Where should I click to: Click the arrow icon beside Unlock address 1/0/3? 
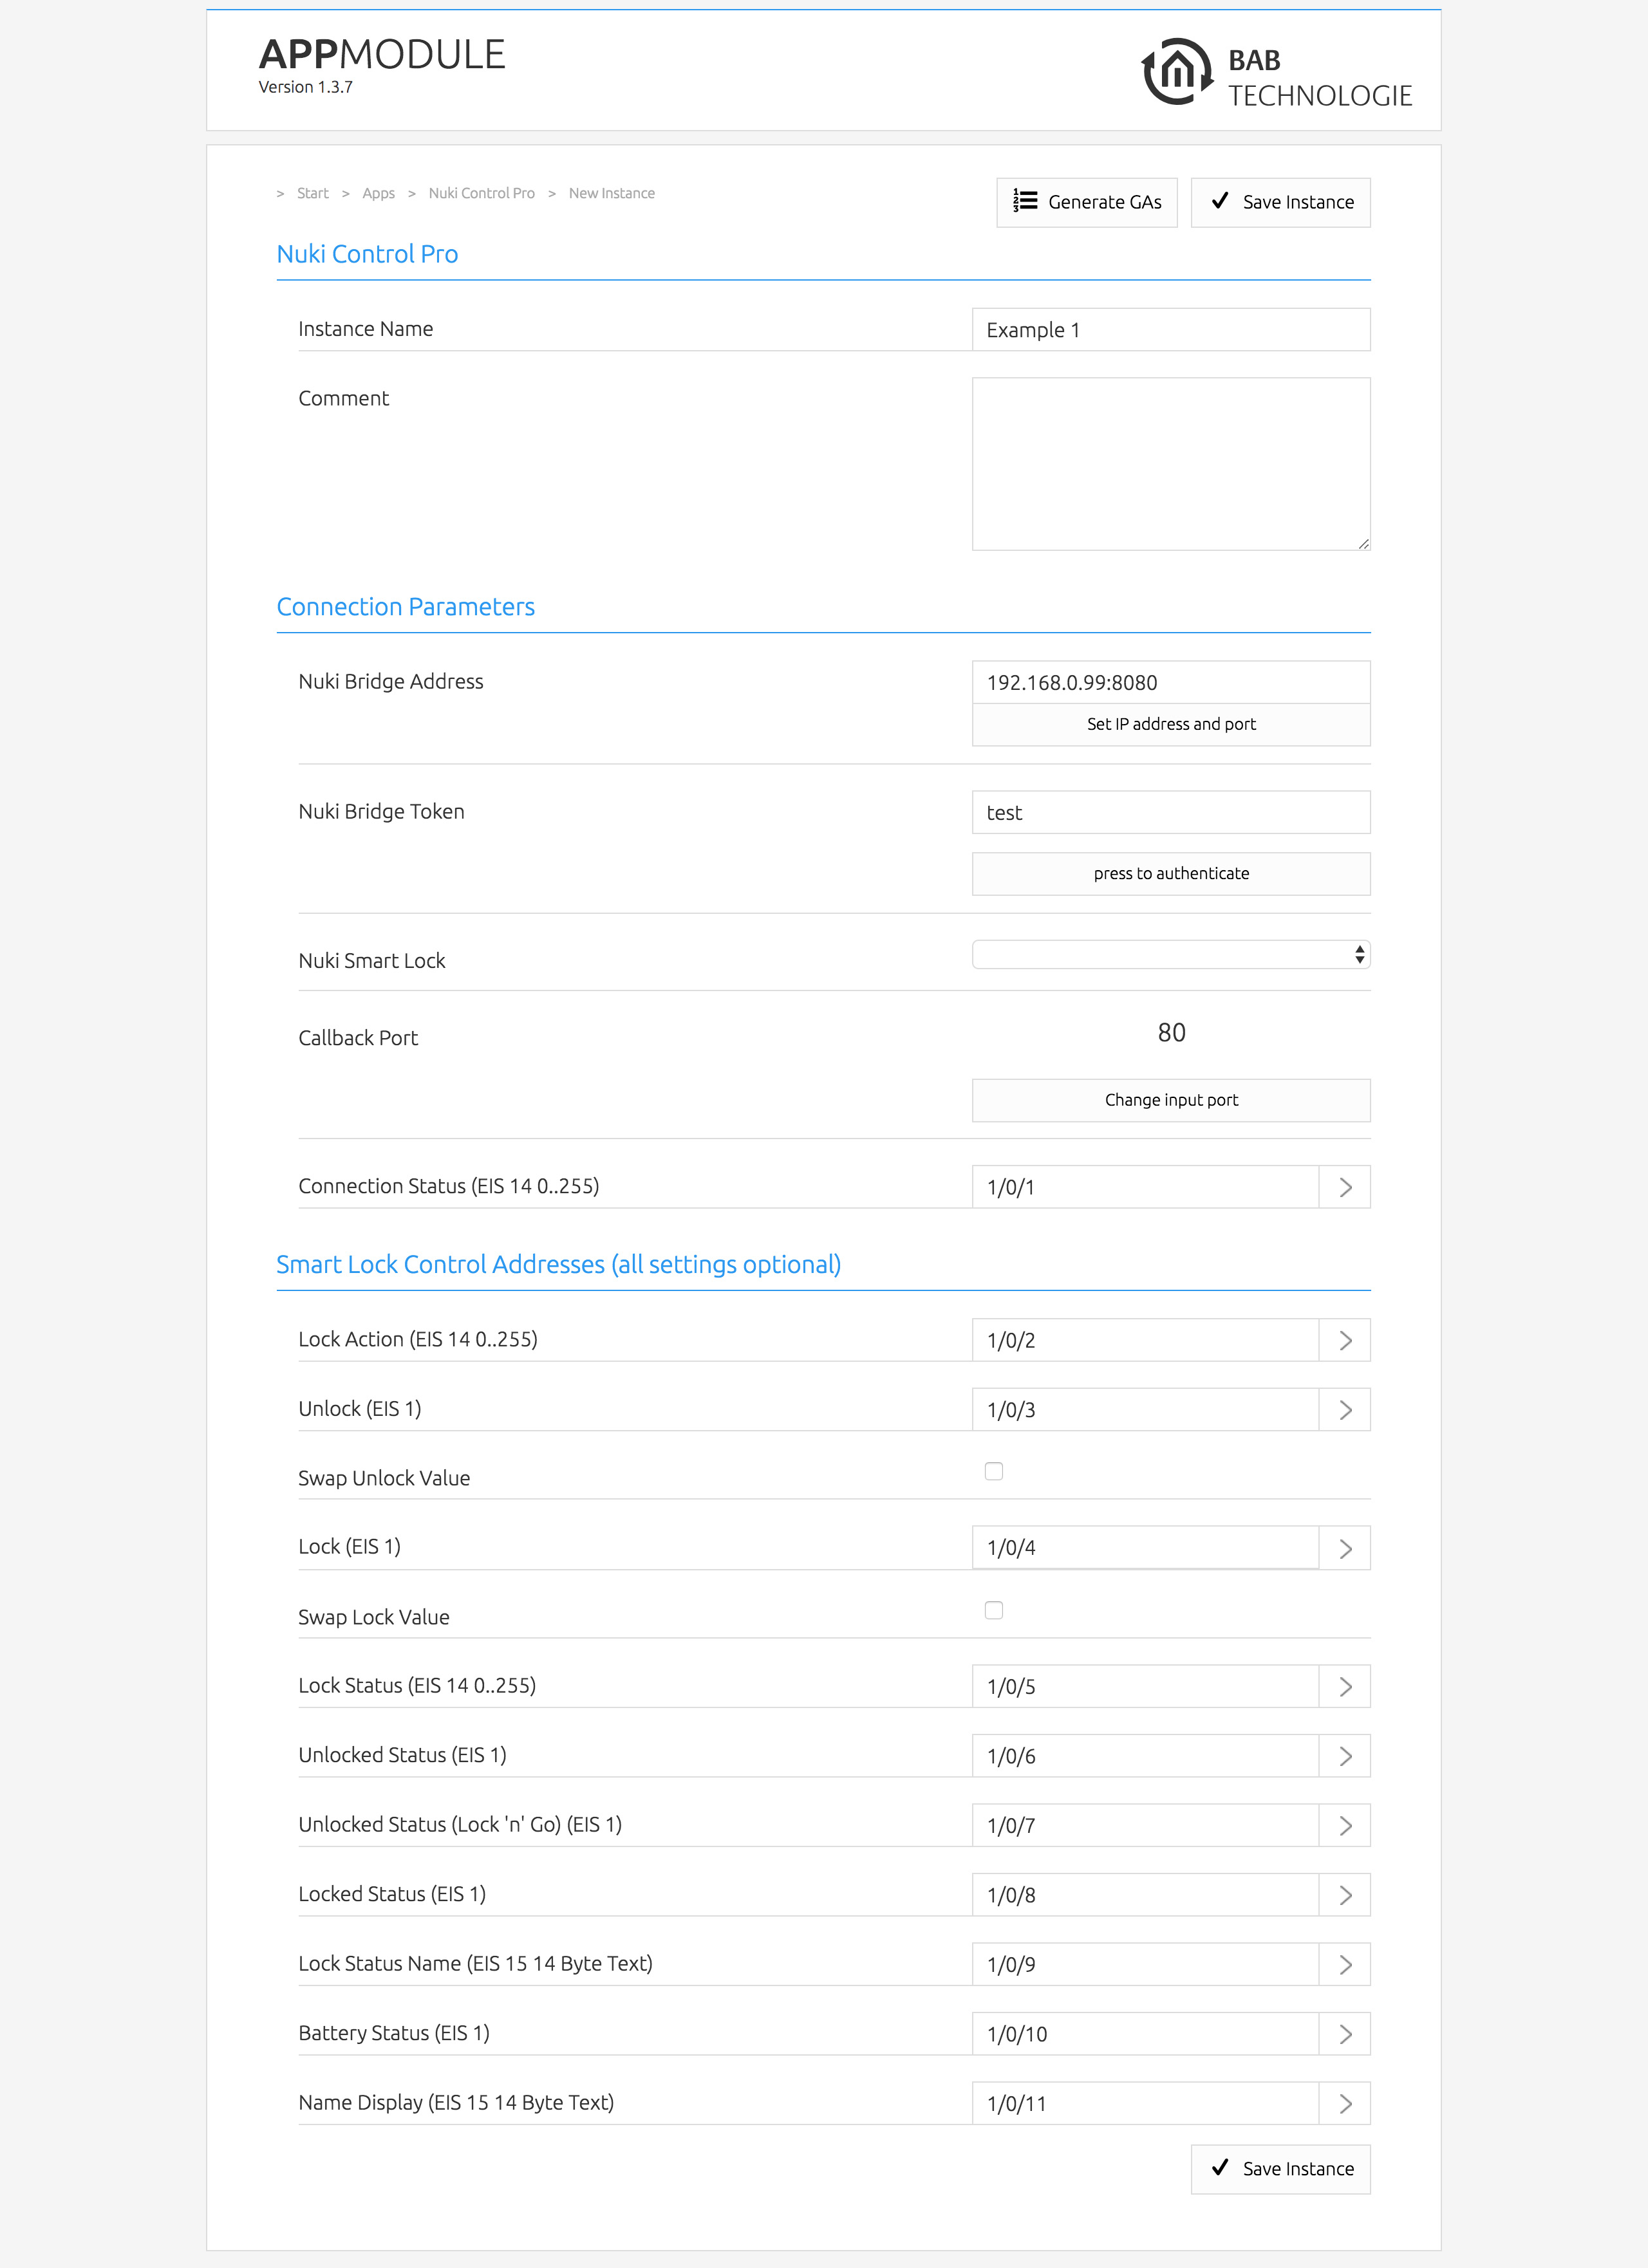coord(1345,1410)
